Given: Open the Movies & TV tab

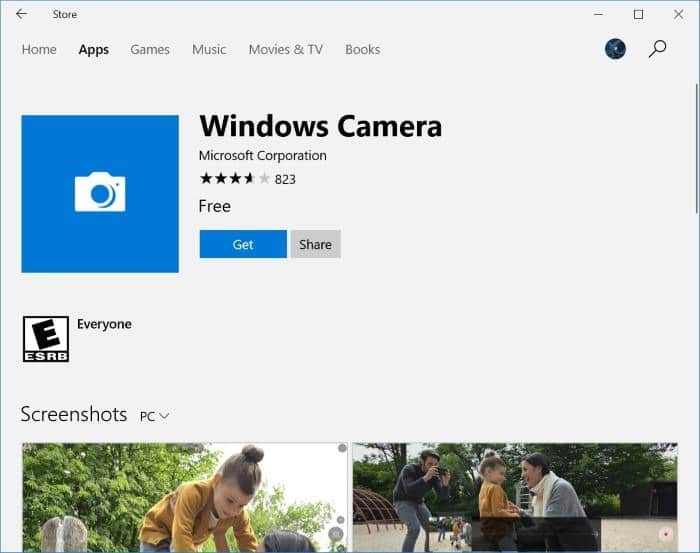Looking at the screenshot, I should tap(286, 50).
